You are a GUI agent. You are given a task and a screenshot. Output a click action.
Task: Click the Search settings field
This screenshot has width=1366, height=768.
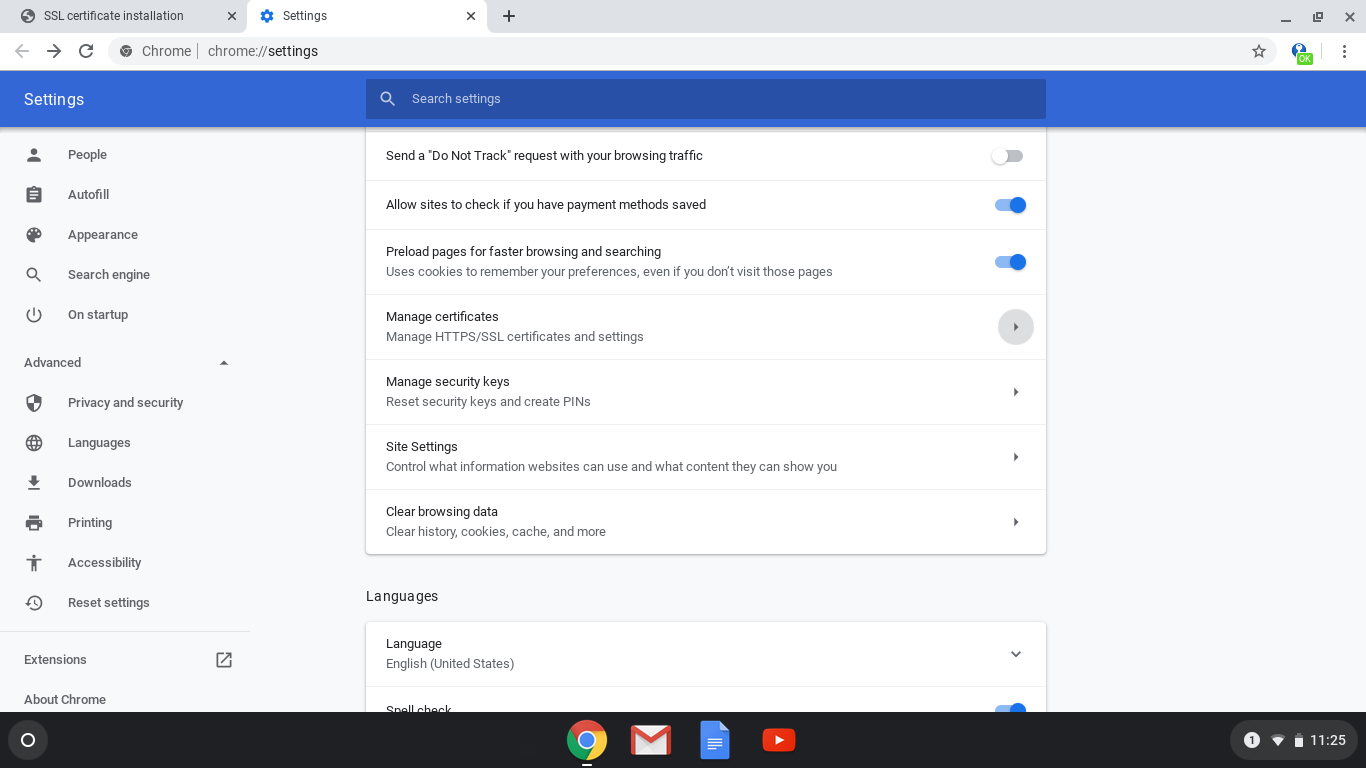pos(705,98)
